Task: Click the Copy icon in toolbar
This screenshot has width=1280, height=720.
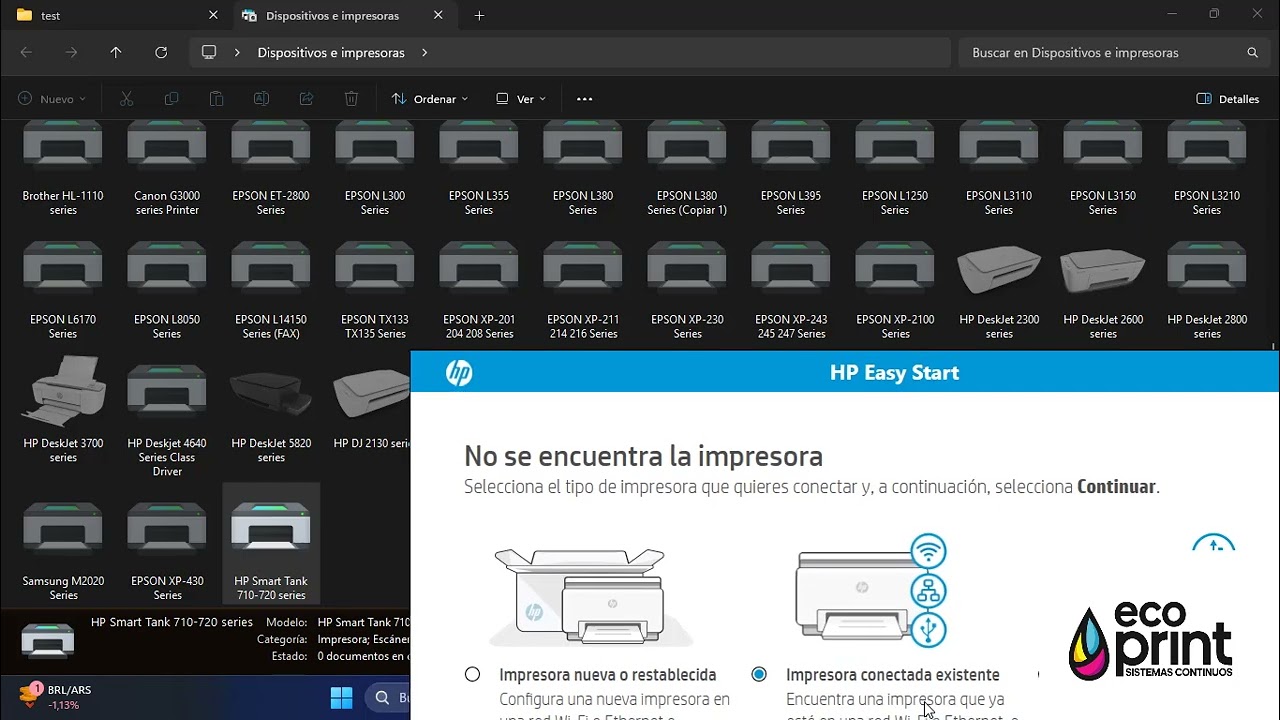Action: coord(171,99)
